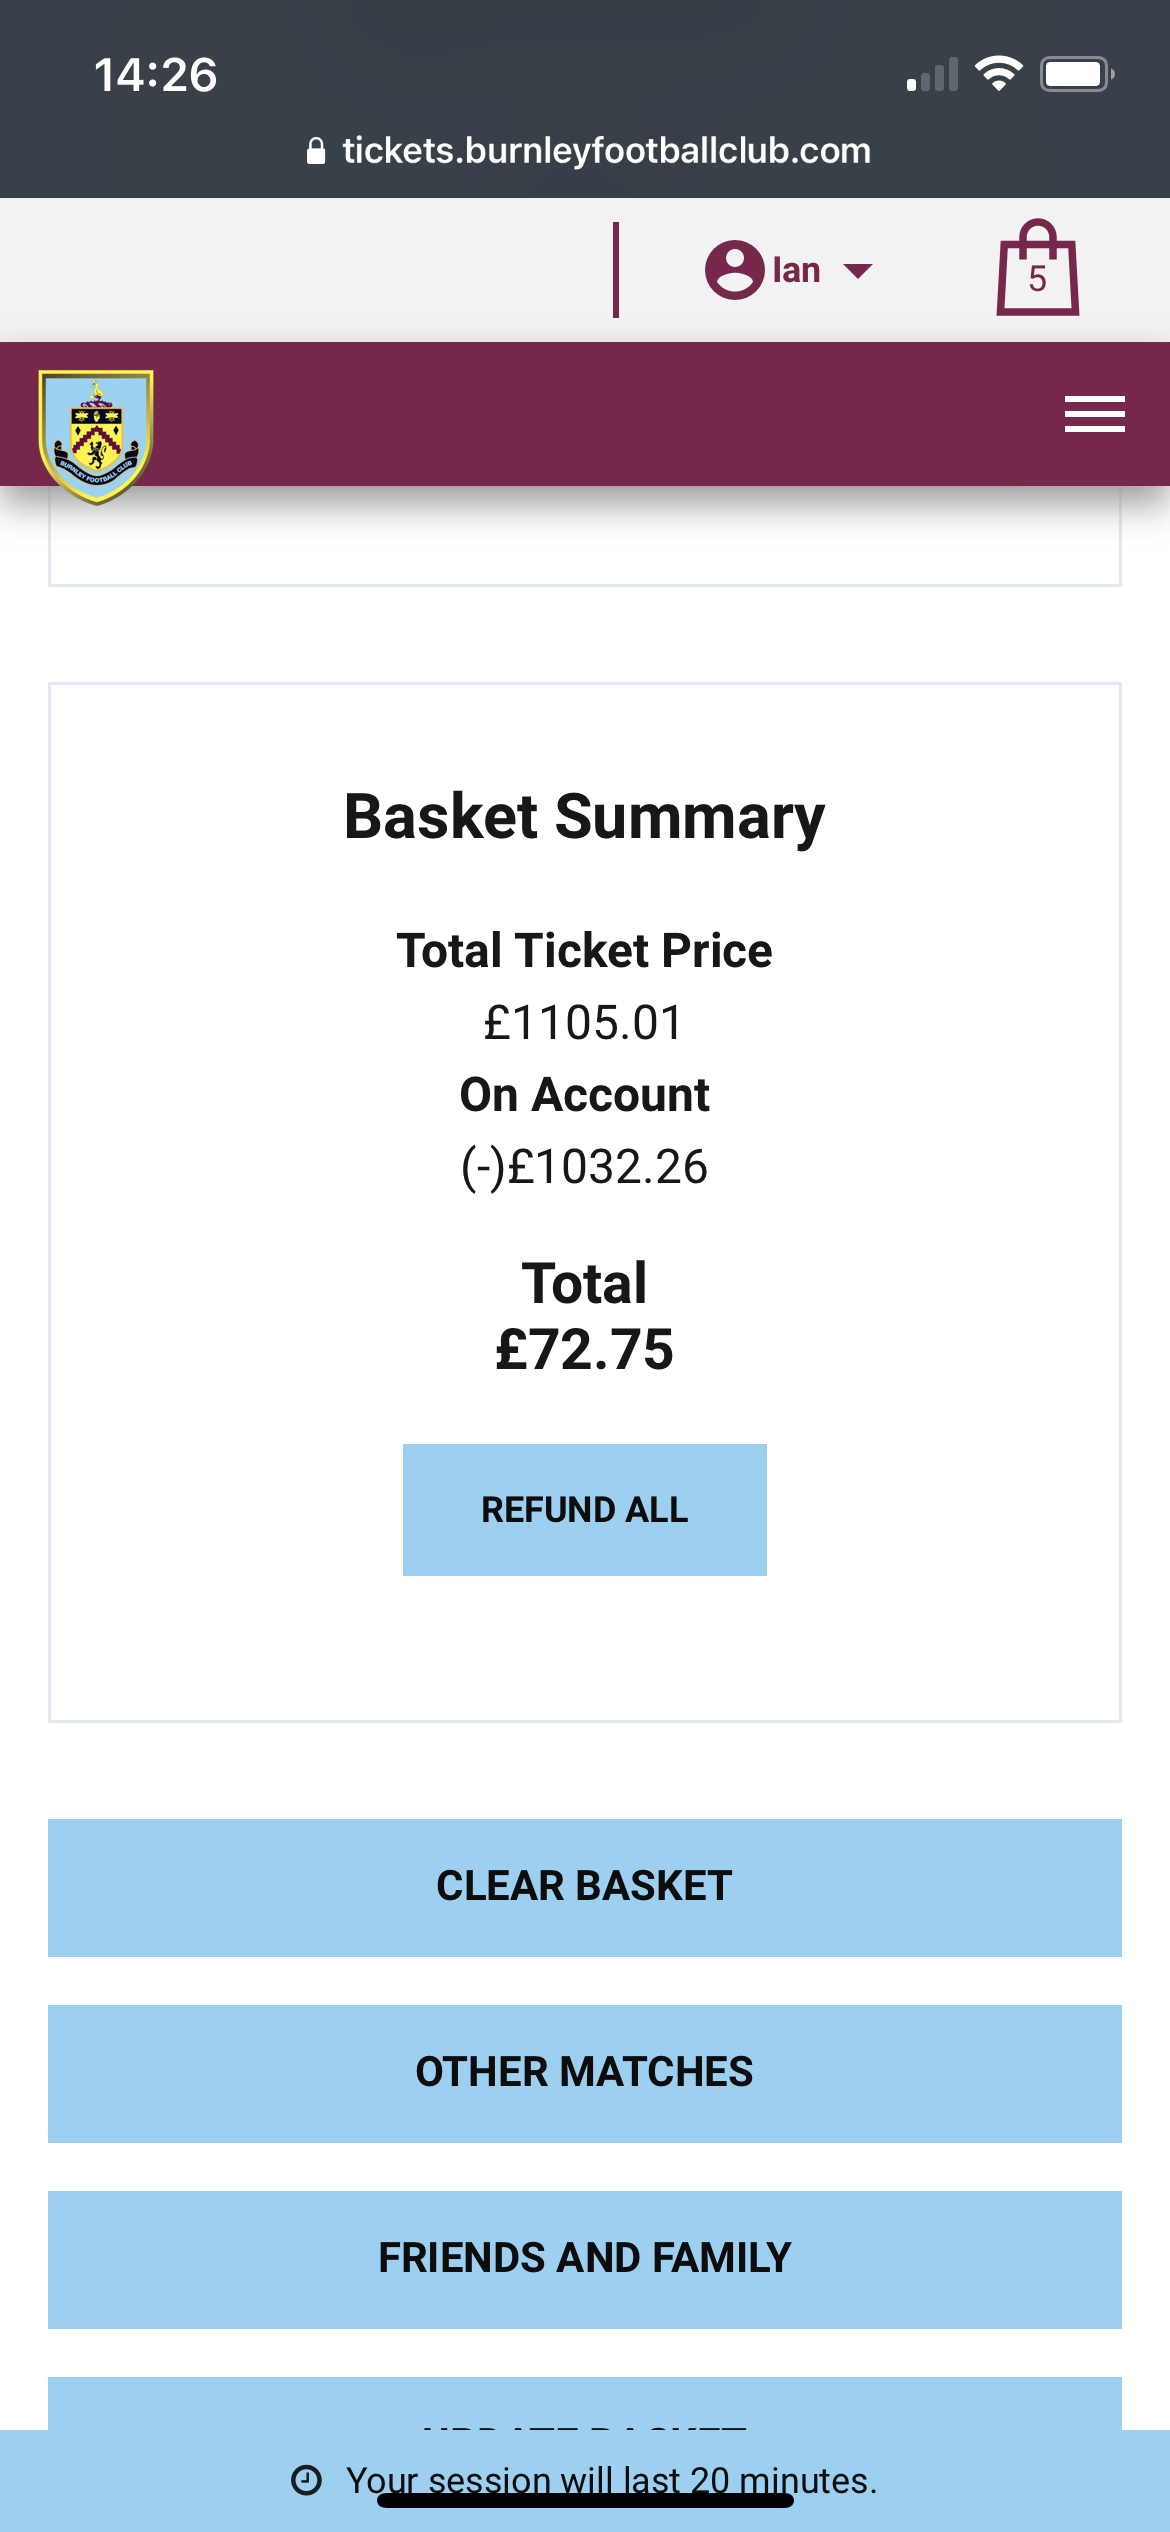Image resolution: width=1170 pixels, height=2532 pixels.
Task: Tap the battery status icon
Action: pos(1077,74)
